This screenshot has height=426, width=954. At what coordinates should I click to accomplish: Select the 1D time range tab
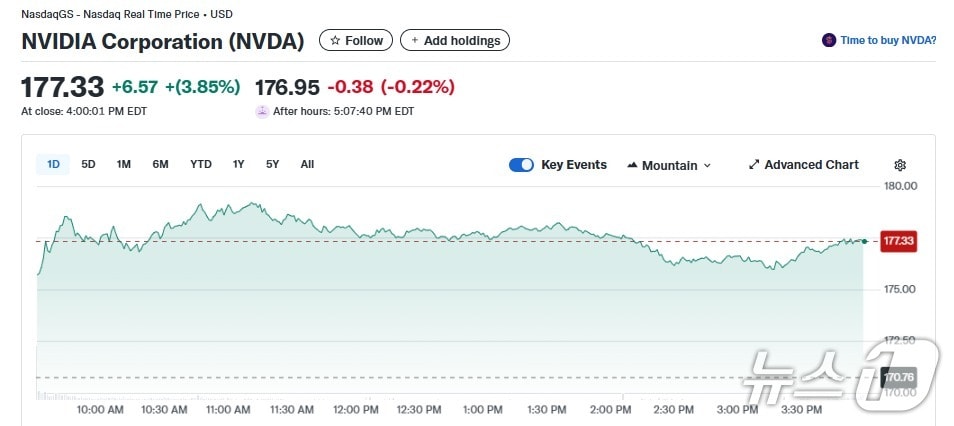tap(54, 164)
